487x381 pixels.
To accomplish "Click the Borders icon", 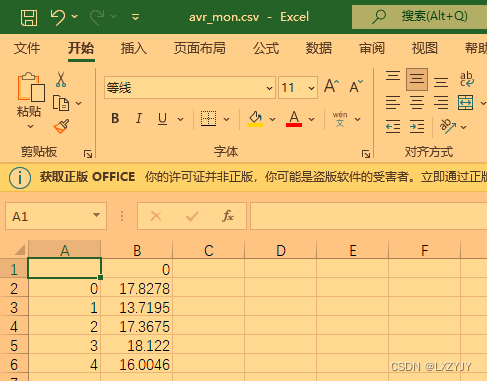I will 208,119.
